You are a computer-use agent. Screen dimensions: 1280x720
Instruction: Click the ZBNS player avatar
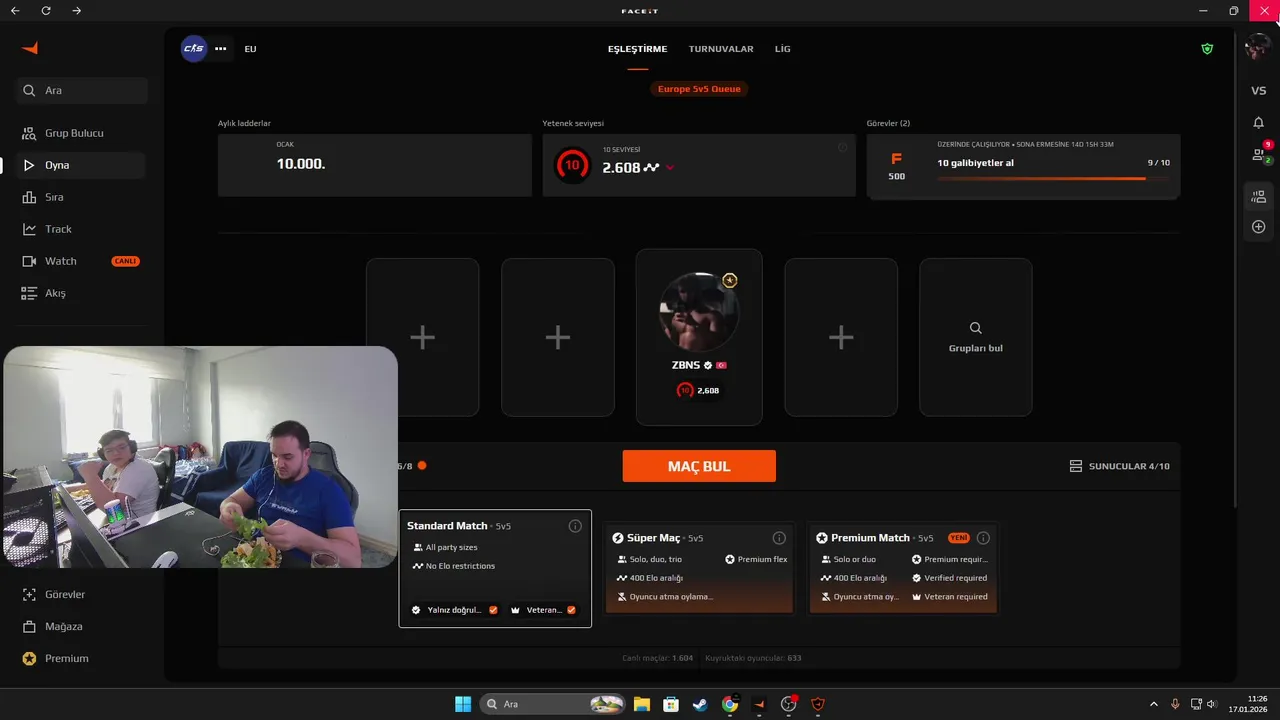pyautogui.click(x=699, y=311)
